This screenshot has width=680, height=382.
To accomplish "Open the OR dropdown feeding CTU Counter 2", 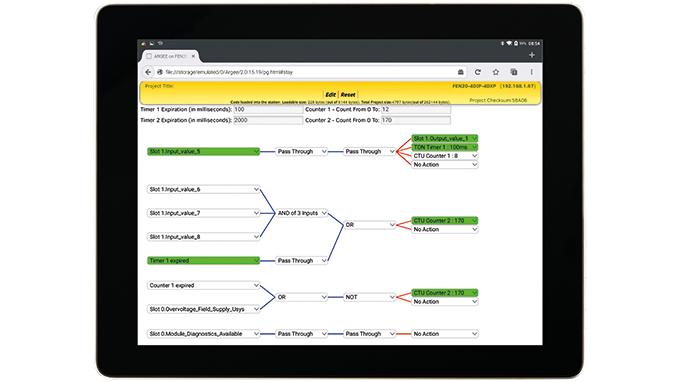I will pos(369,225).
